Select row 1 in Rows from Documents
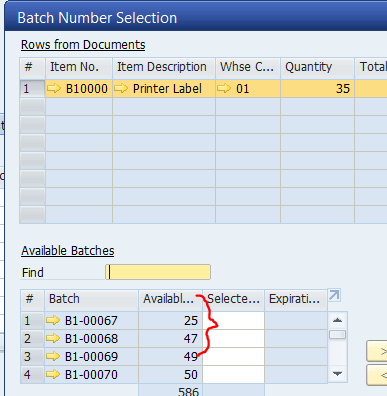Image resolution: width=387 pixels, height=396 pixels. point(32,89)
